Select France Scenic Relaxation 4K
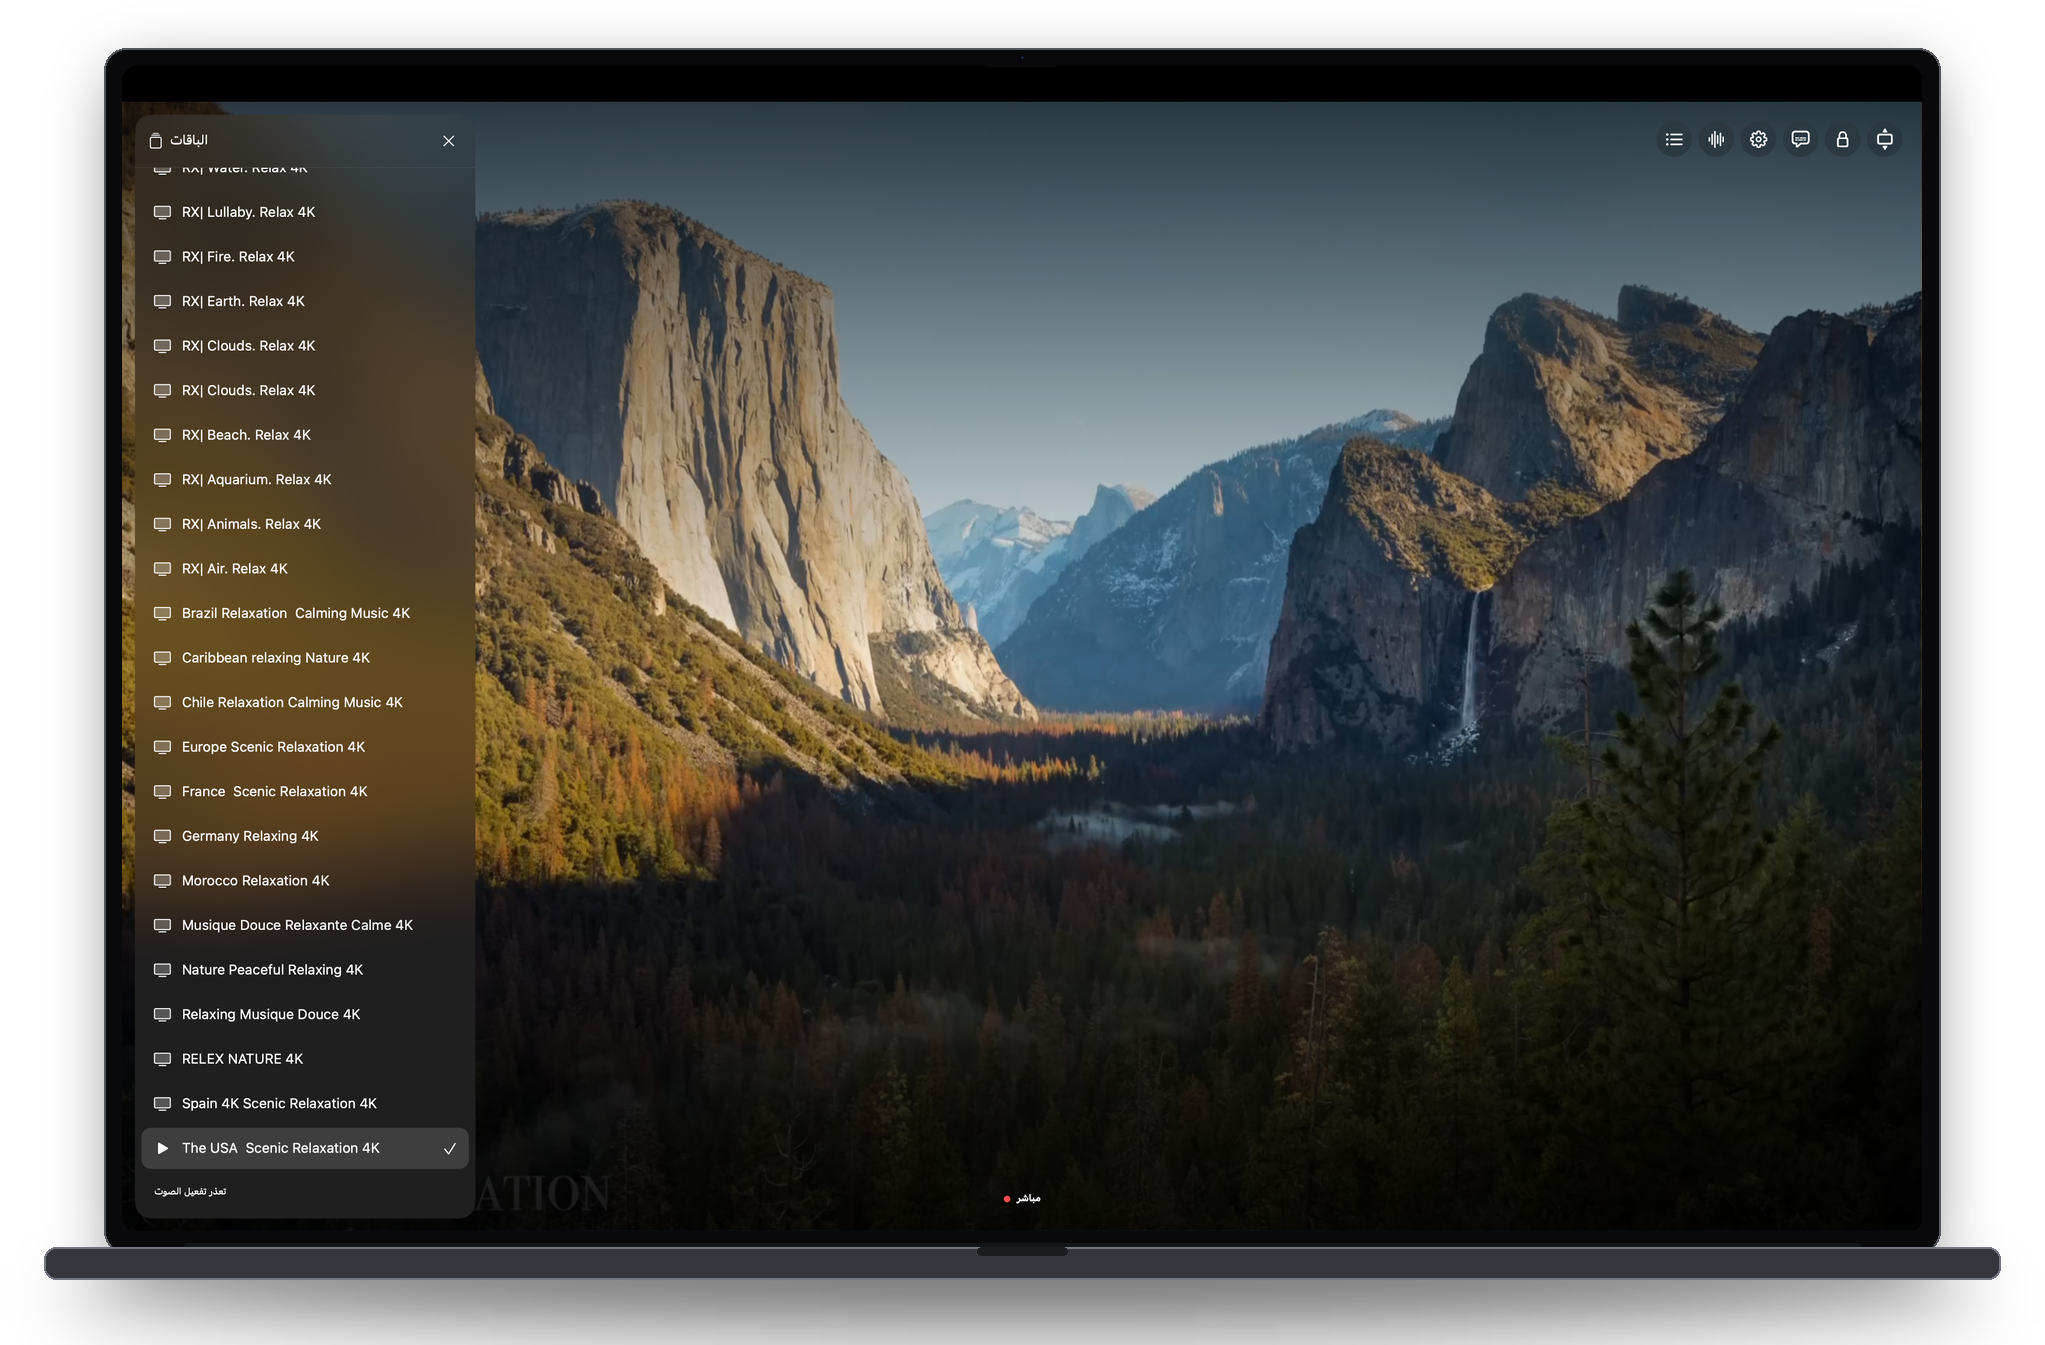The image size is (2045, 1345). pos(305,791)
